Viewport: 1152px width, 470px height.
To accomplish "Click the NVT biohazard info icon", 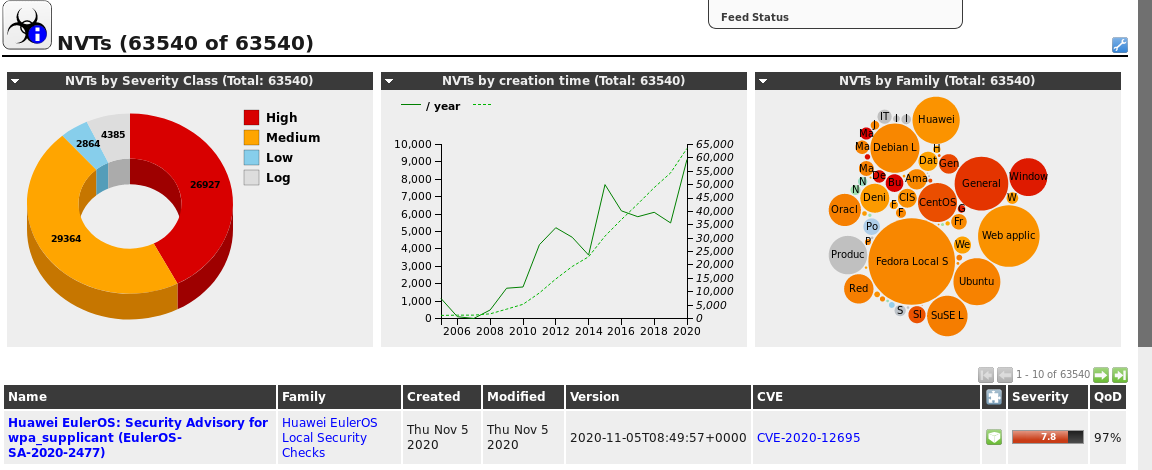I will [x=27, y=26].
